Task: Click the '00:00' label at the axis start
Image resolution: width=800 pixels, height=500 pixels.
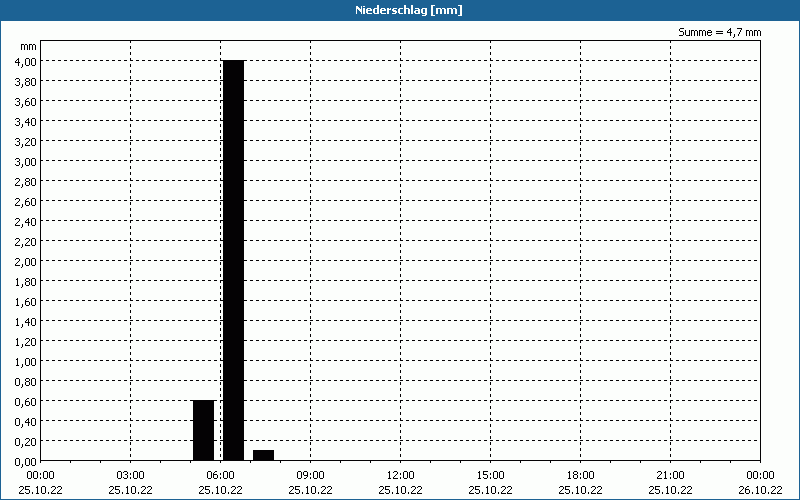Action: coord(40,476)
